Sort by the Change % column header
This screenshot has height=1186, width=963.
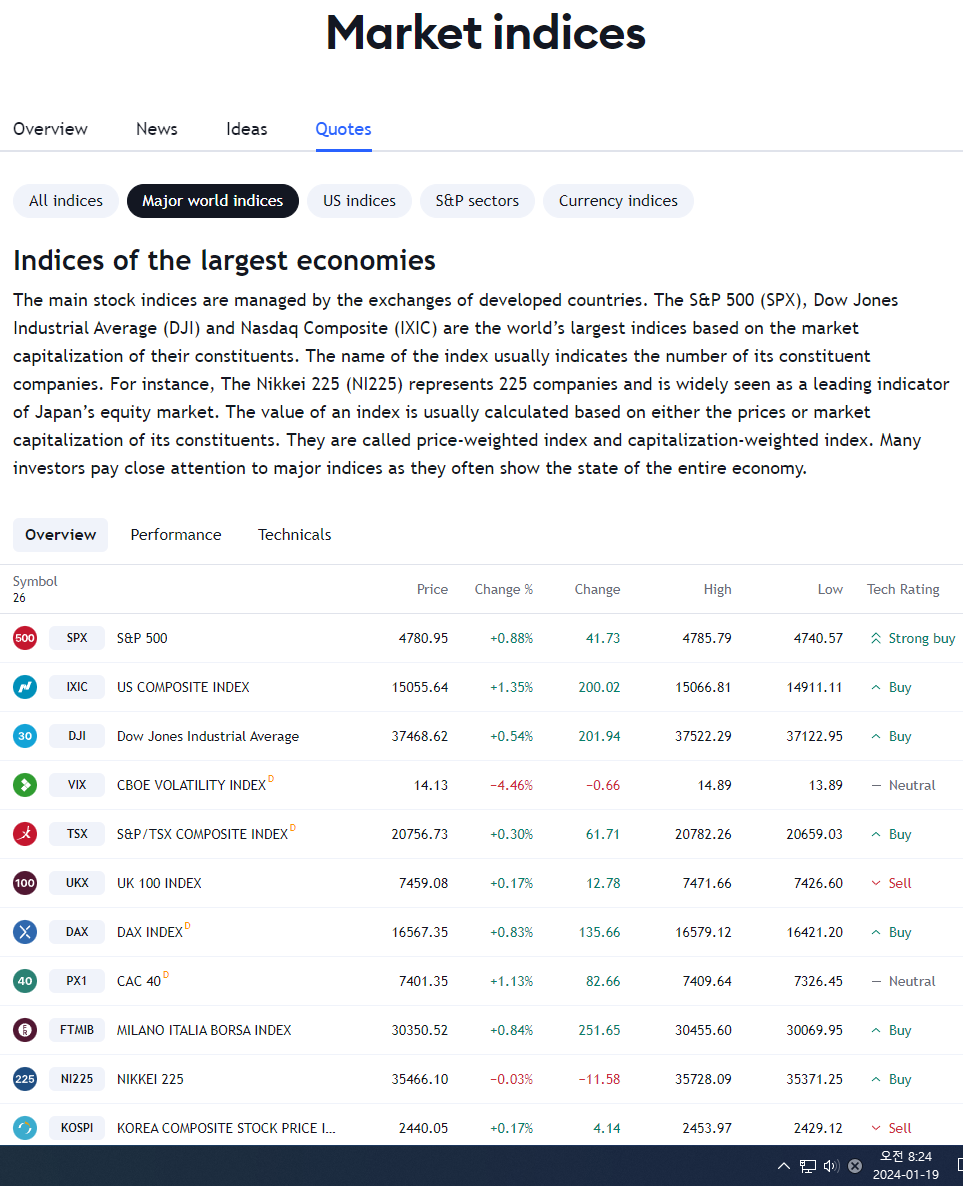pos(504,589)
